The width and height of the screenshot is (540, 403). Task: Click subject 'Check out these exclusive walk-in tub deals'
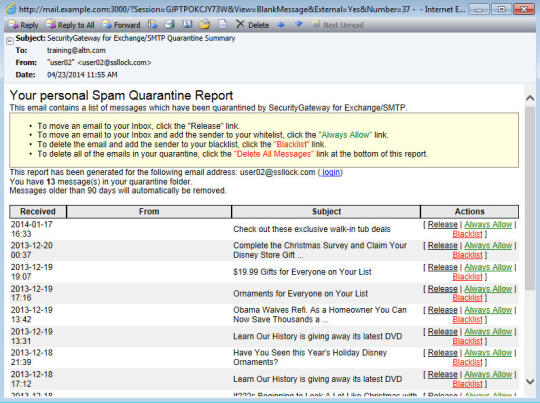click(312, 229)
